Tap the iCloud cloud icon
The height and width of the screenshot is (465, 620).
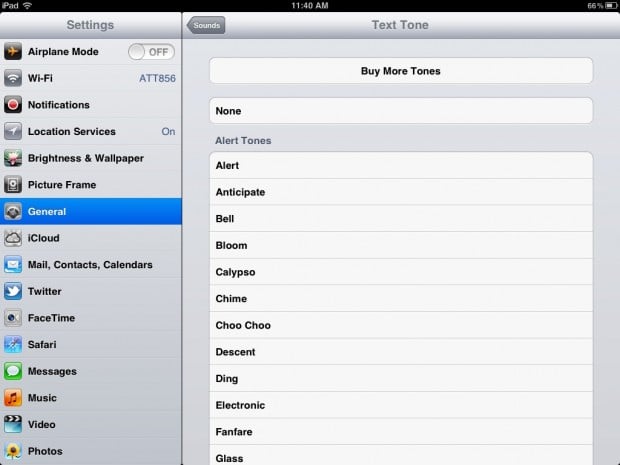point(13,238)
